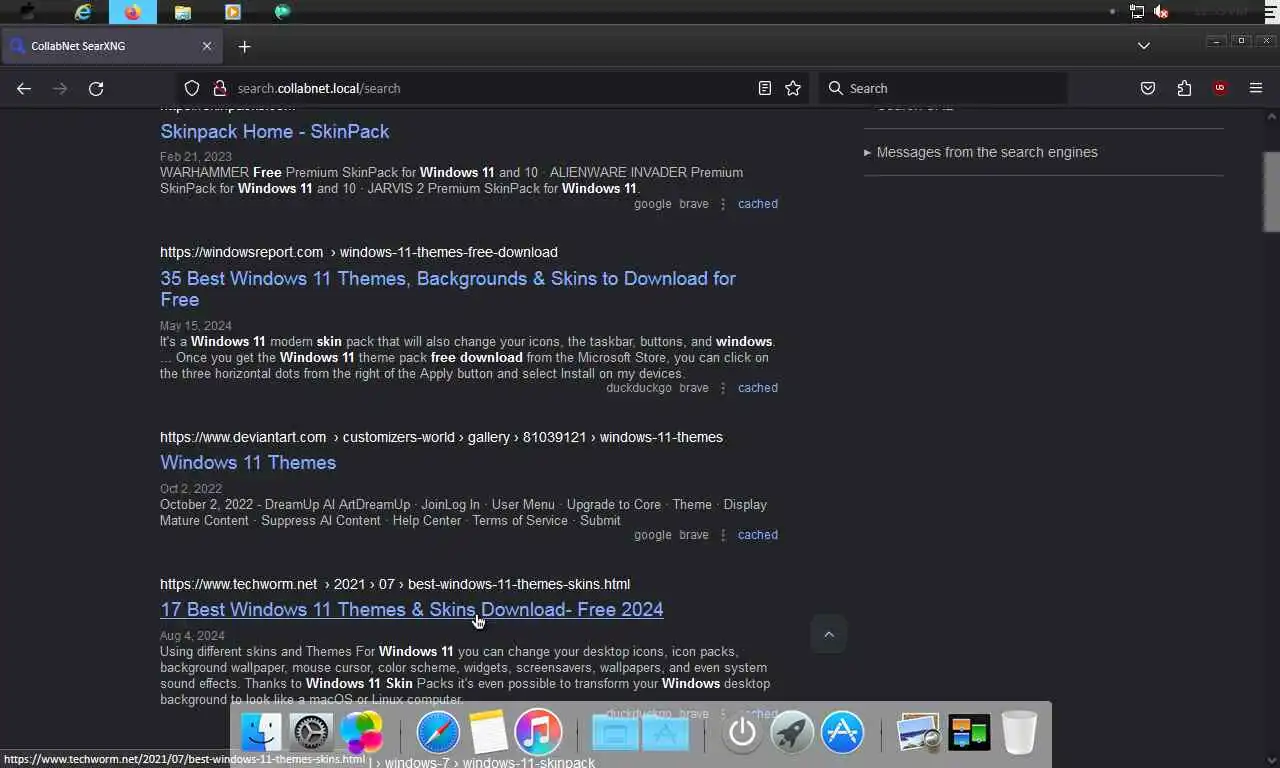
Task: Click the date Aug 4, 2024
Action: click(192, 635)
